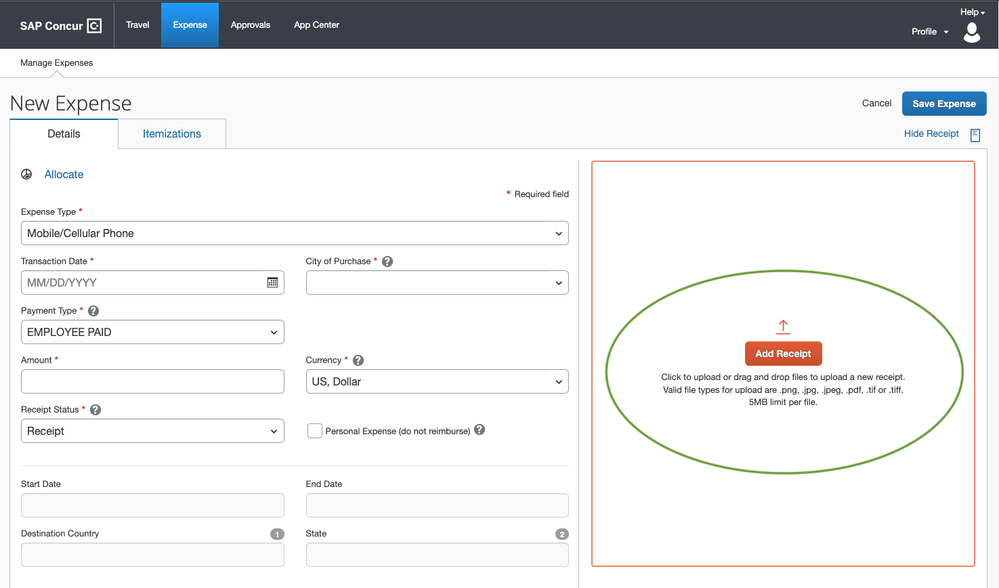This screenshot has width=999, height=588.
Task: Open the City of Purchase dropdown
Action: [x=437, y=283]
